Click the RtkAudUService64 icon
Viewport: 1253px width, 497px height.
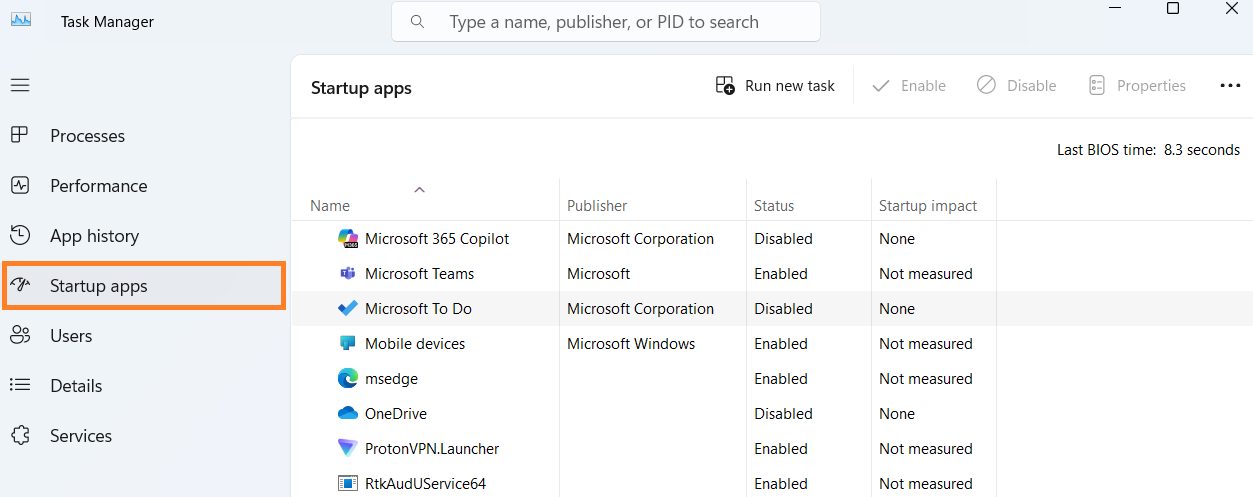coord(348,484)
